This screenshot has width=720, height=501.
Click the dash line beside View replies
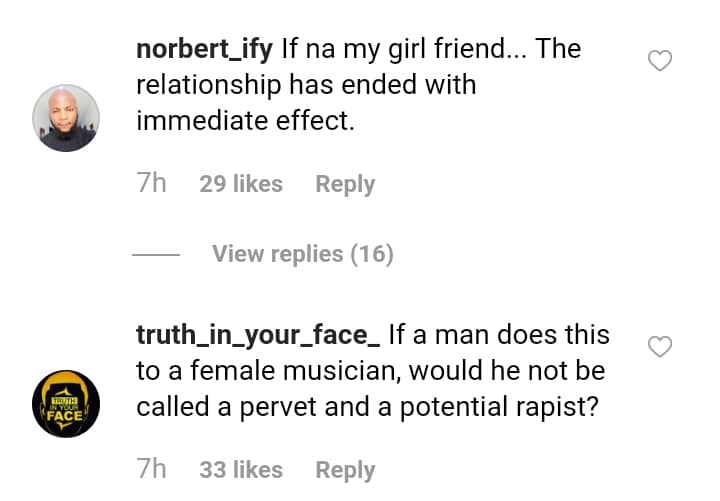tap(155, 255)
